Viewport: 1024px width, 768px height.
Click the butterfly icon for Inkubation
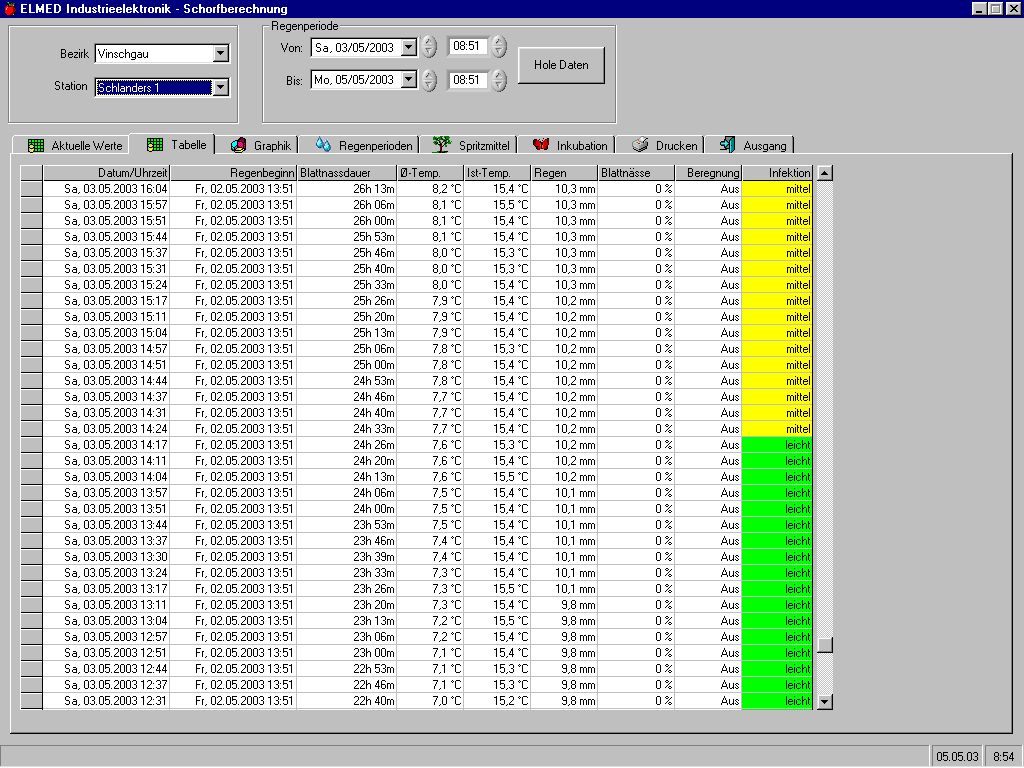[541, 145]
